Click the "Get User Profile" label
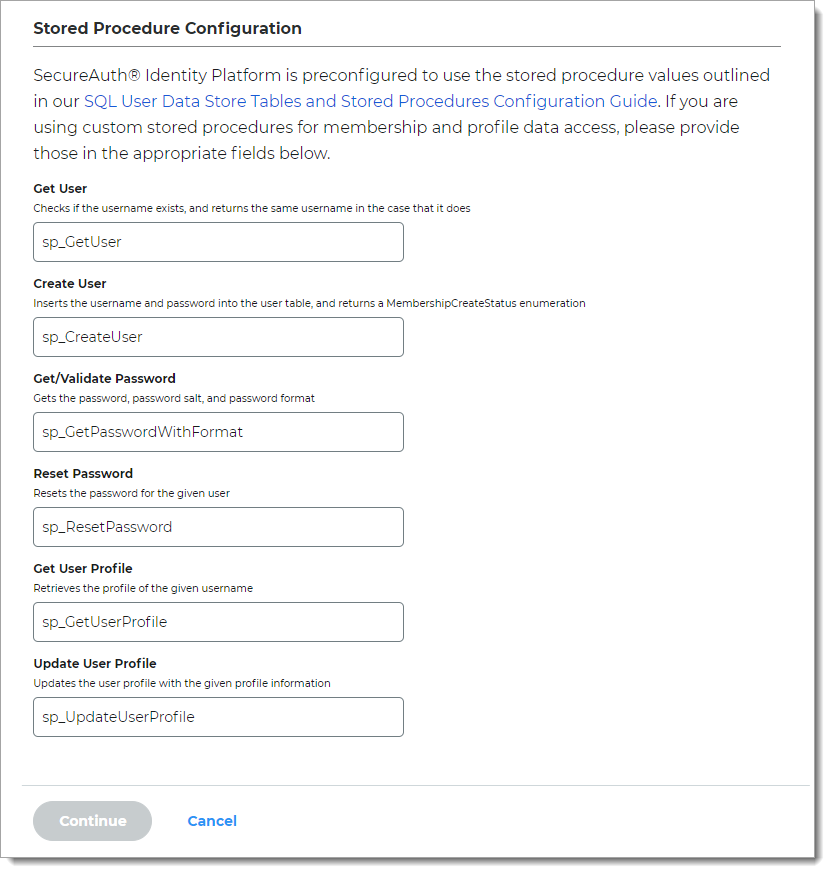 [82, 569]
